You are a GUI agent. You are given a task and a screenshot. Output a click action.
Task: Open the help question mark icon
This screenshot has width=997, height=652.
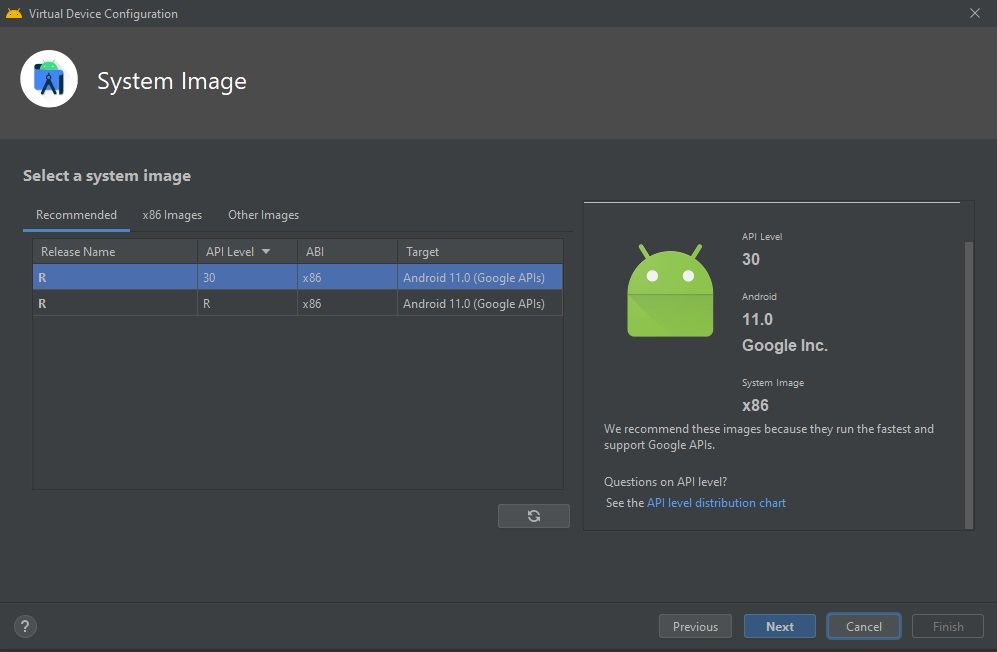tap(25, 626)
